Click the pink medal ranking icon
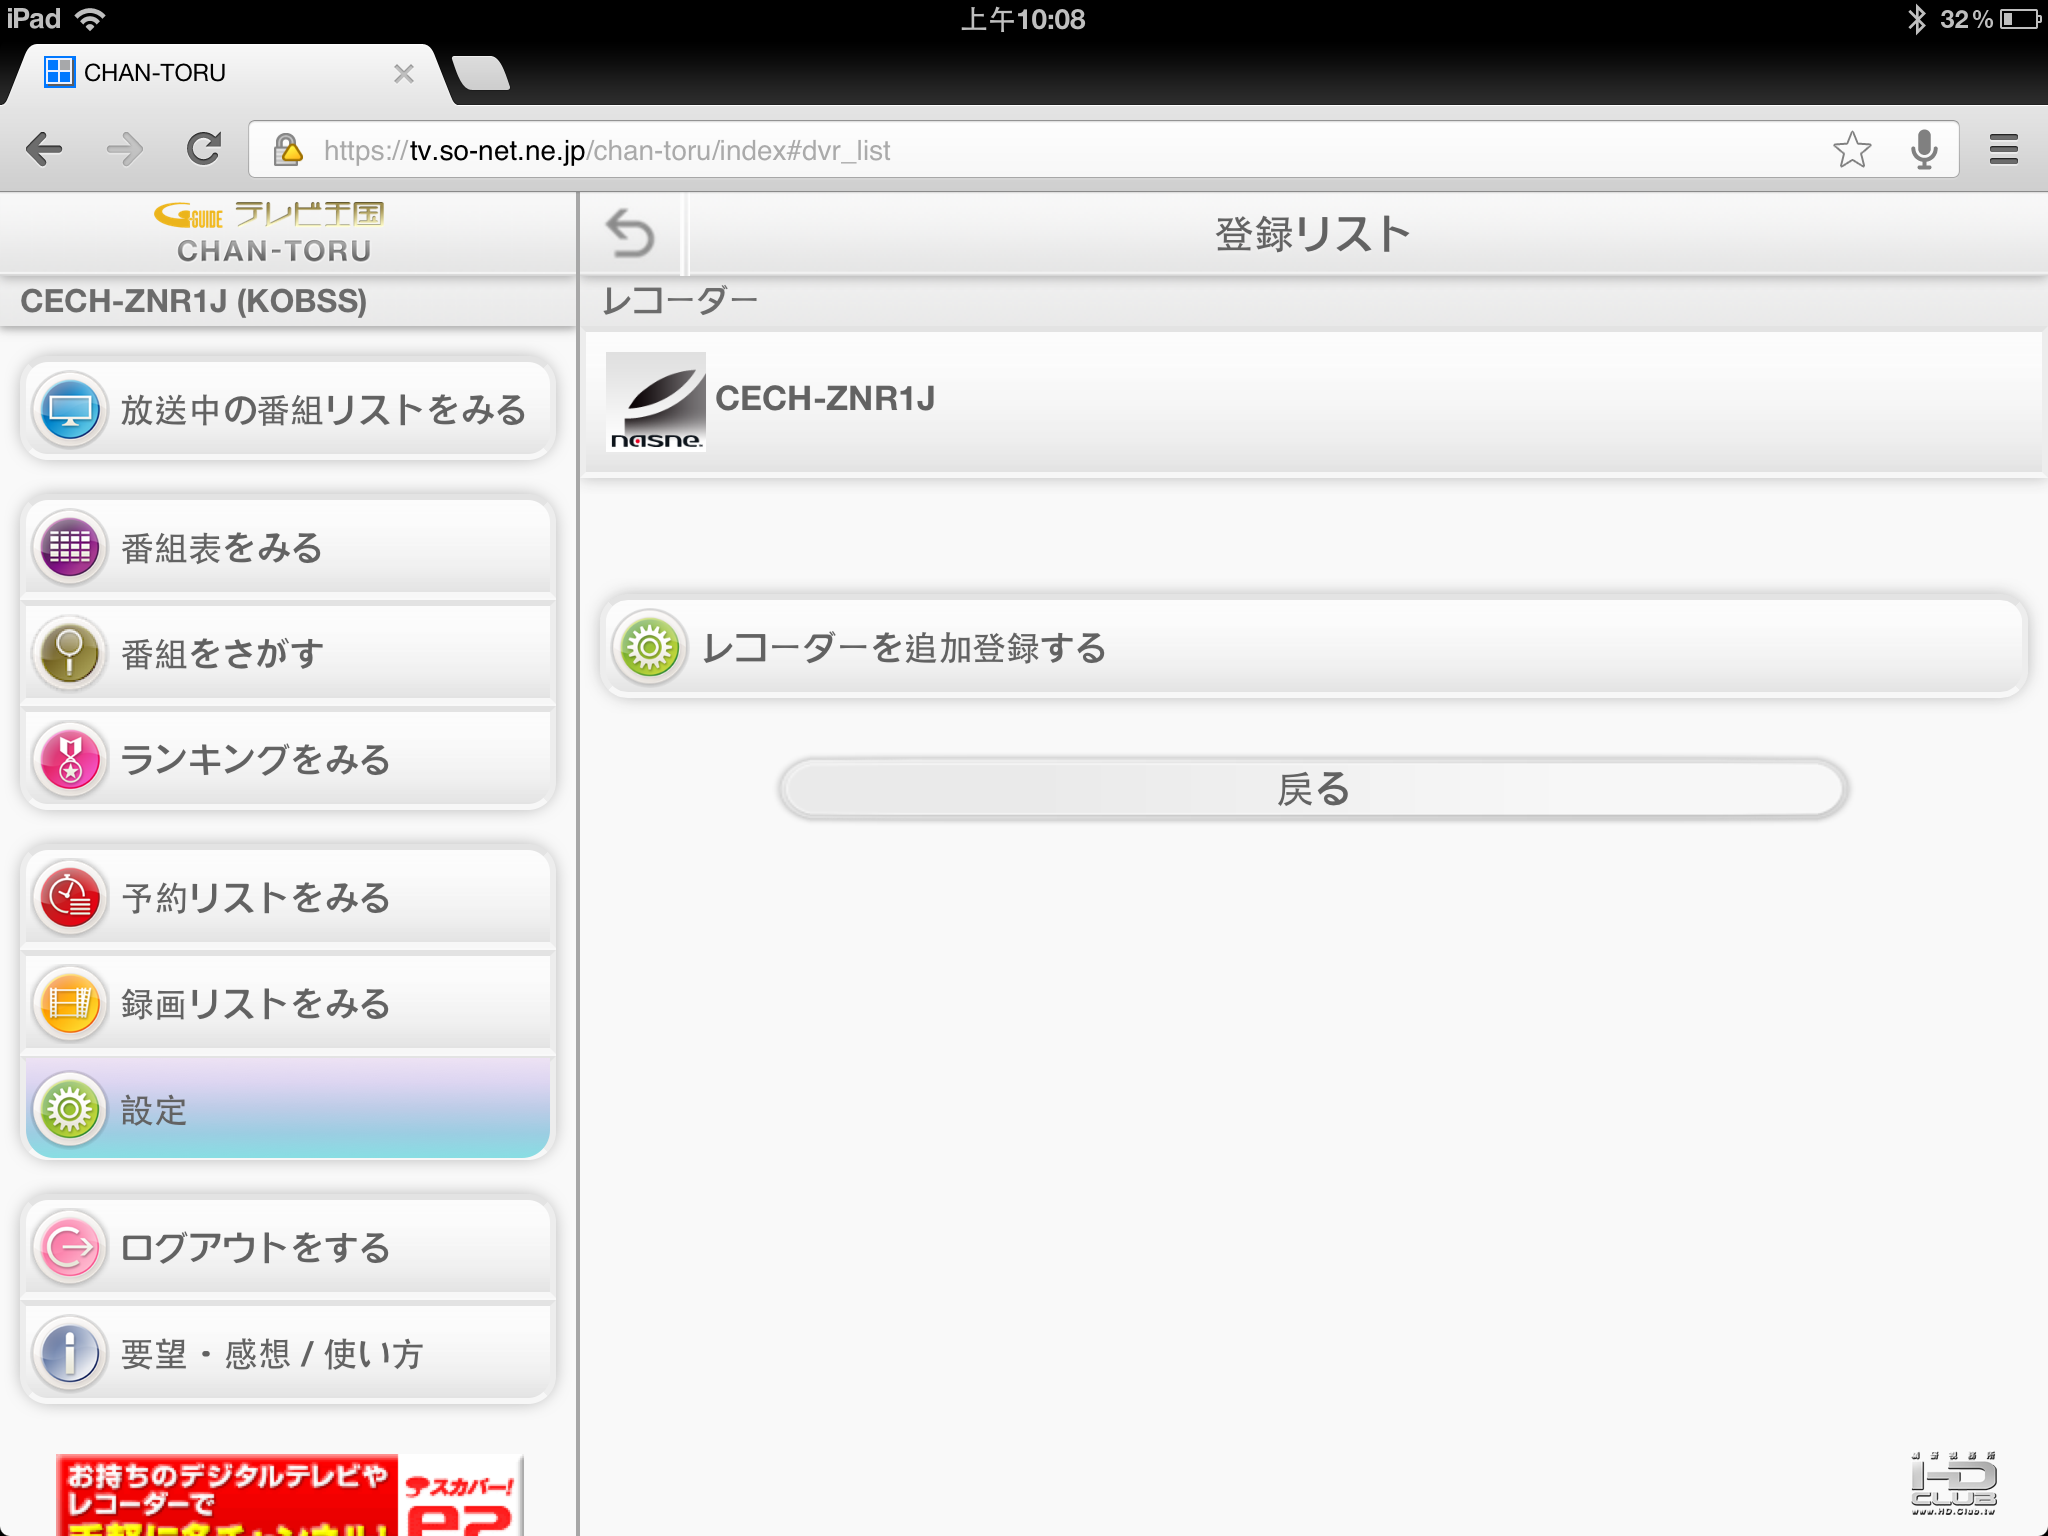 (x=70, y=759)
